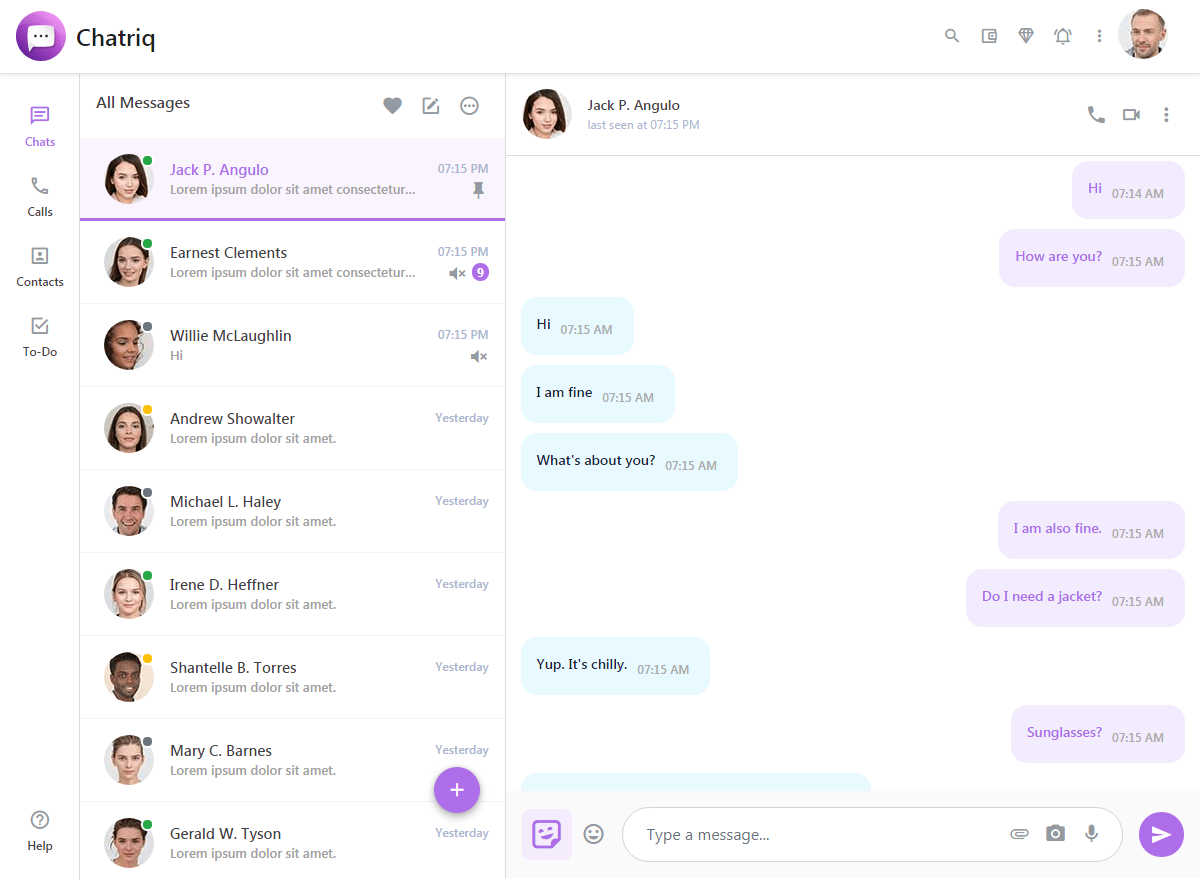The width and height of the screenshot is (1200, 880).
Task: Show favorite chats via the heart icon
Action: pos(392,105)
